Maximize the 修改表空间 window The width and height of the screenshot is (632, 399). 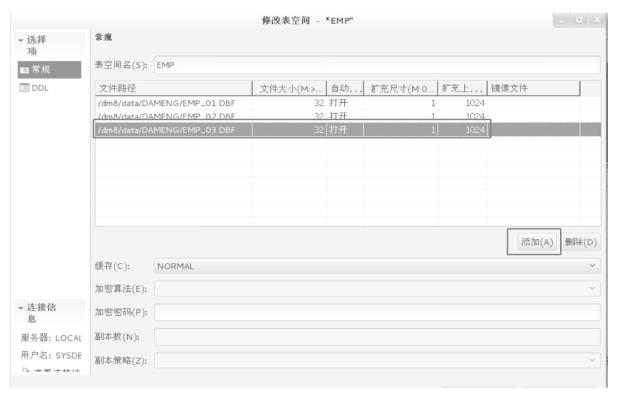point(579,20)
